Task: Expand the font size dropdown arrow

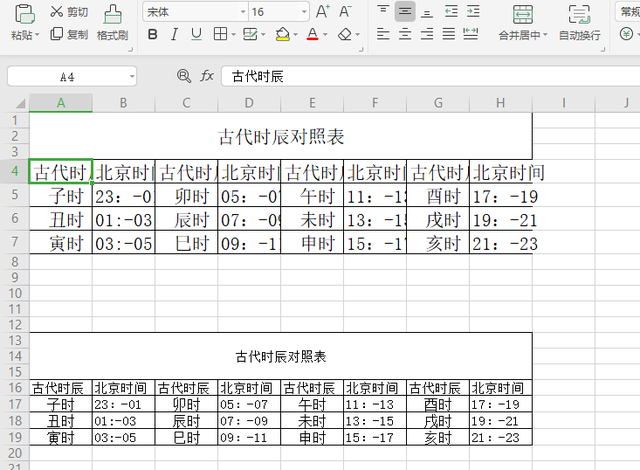Action: click(304, 12)
